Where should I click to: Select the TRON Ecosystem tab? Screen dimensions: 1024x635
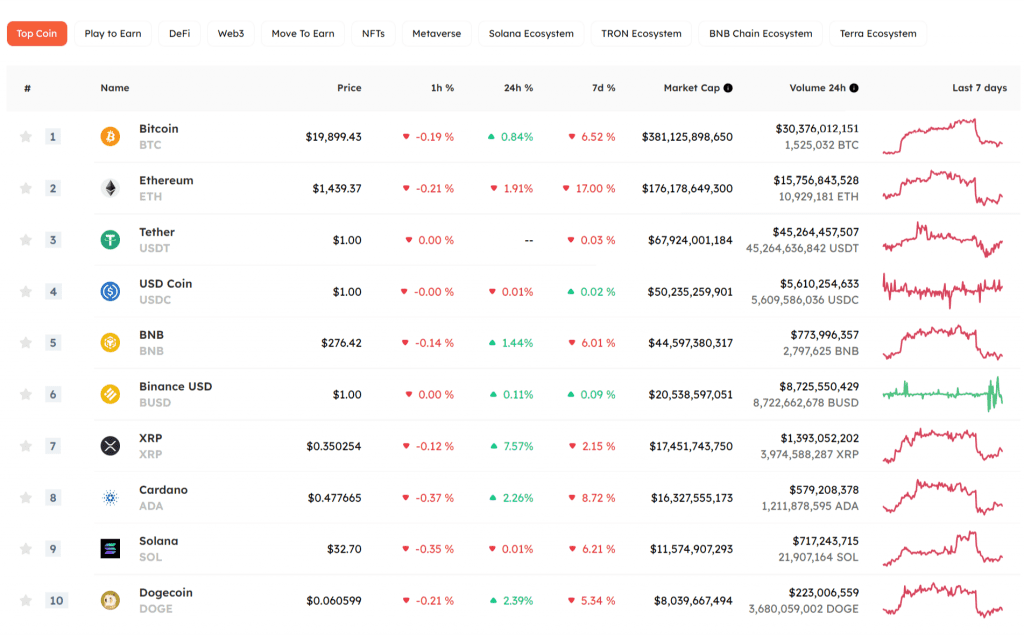pos(641,33)
